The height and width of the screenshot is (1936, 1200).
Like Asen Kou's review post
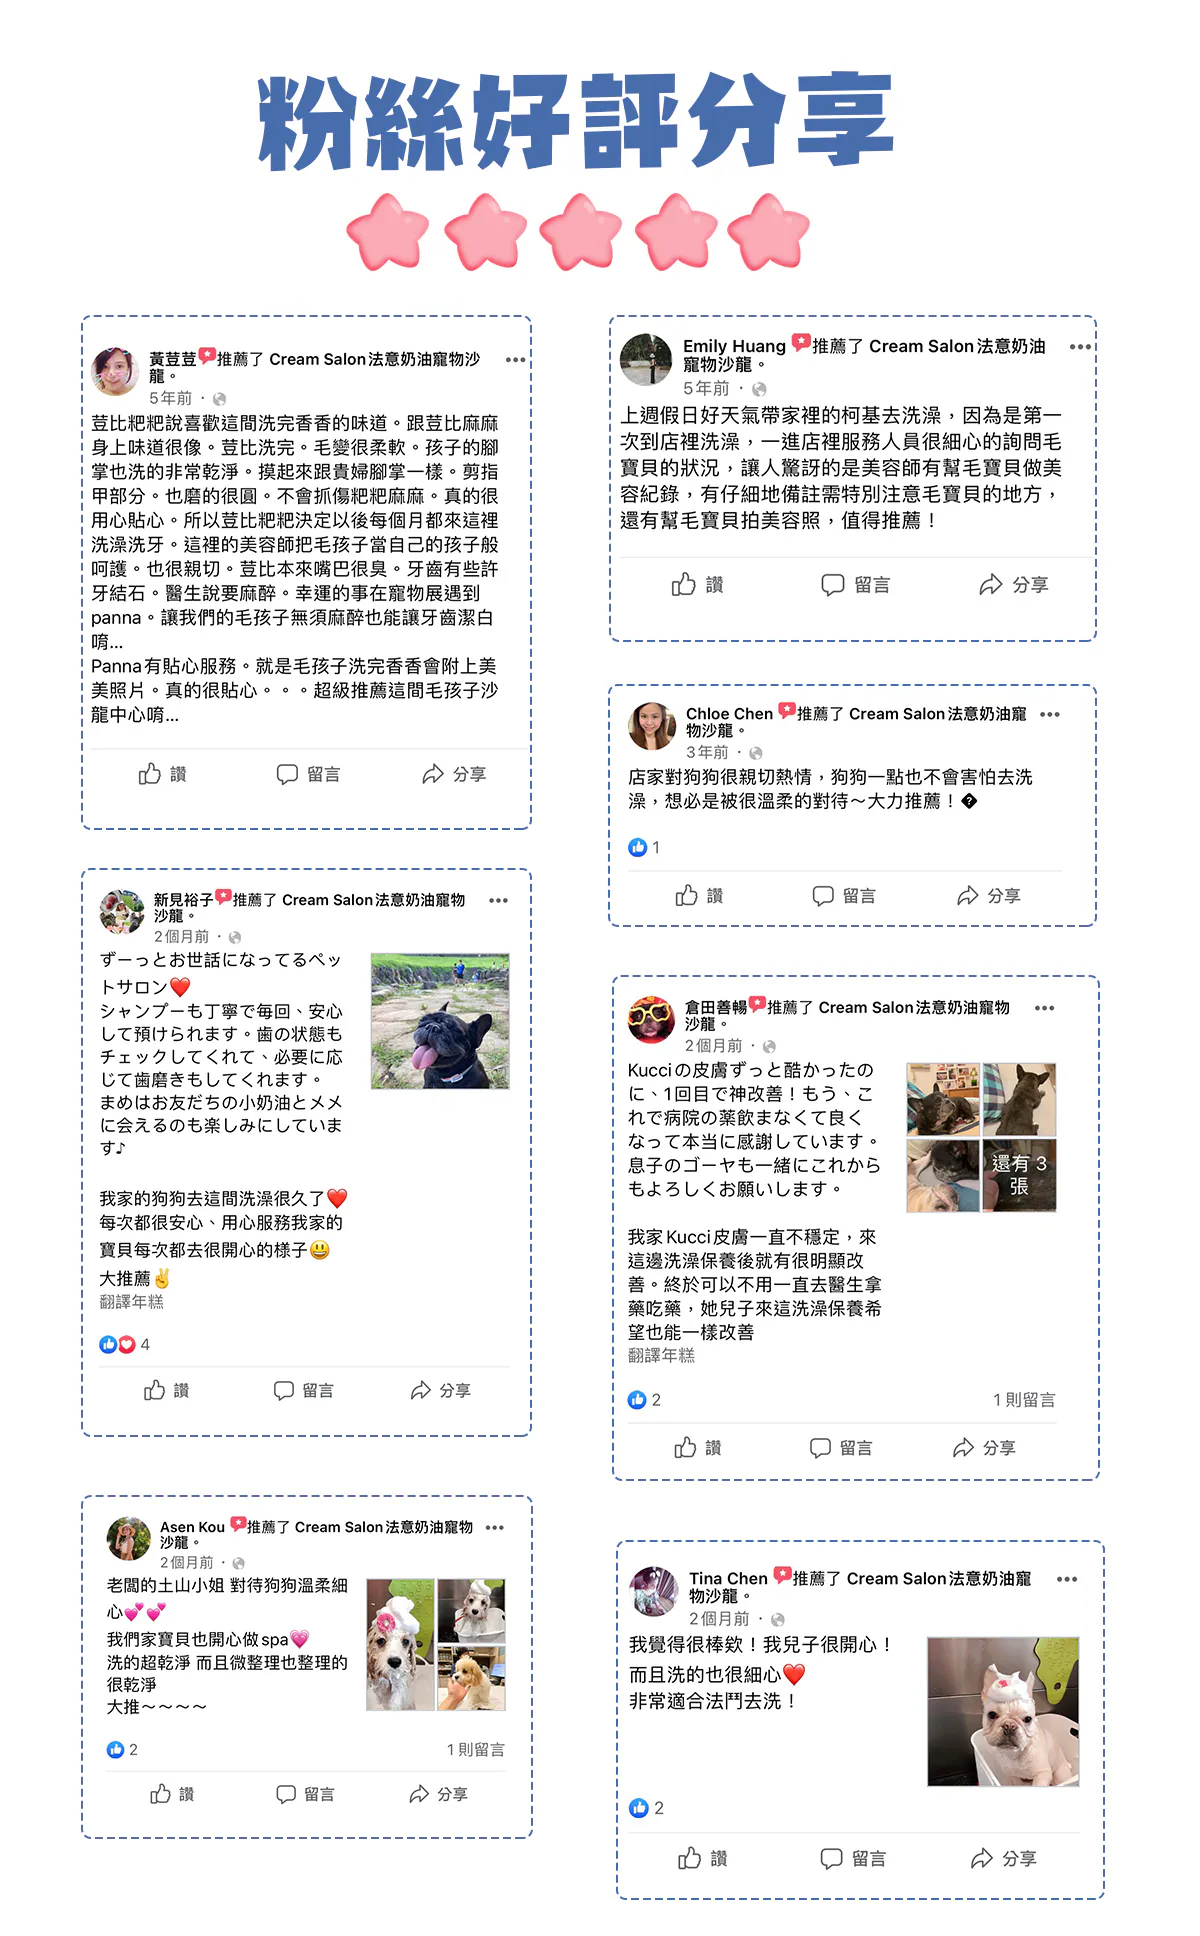coord(171,1794)
